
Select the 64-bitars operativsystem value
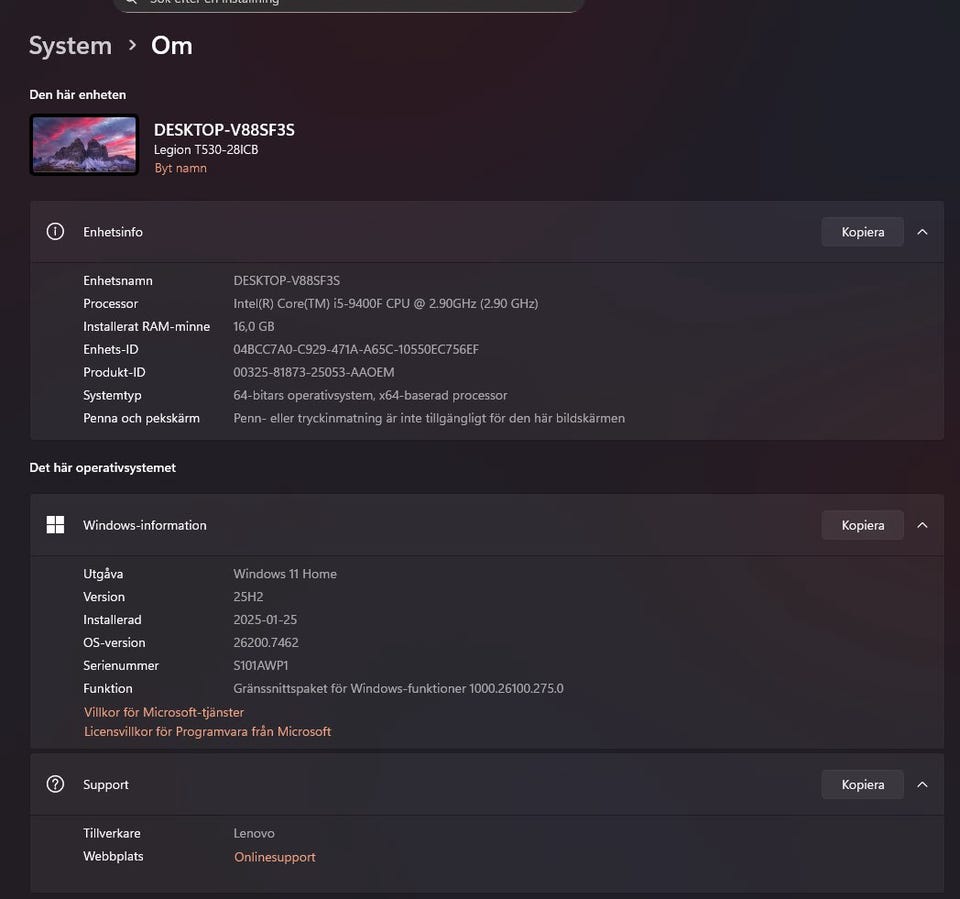click(370, 395)
